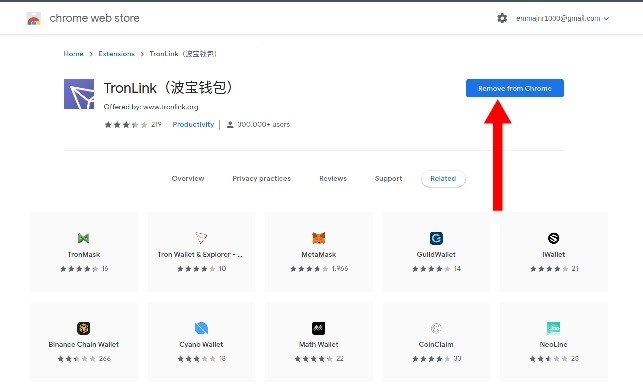
Task: Open Tron Wallet & Explorer name text
Action: point(200,255)
